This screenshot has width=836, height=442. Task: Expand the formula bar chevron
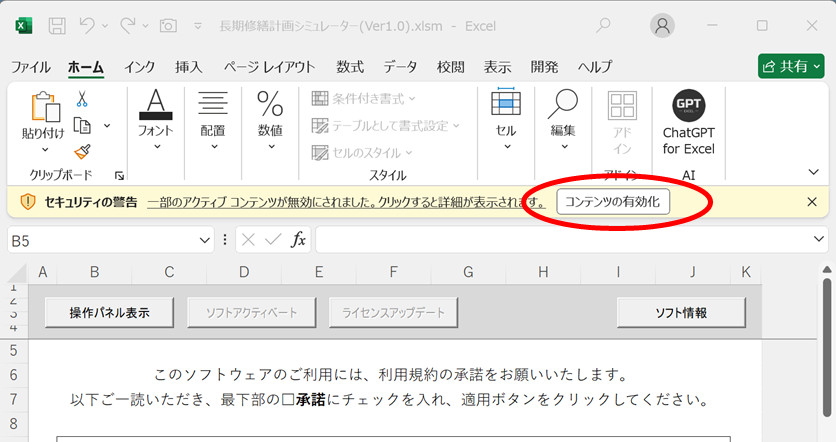pyautogui.click(x=819, y=240)
